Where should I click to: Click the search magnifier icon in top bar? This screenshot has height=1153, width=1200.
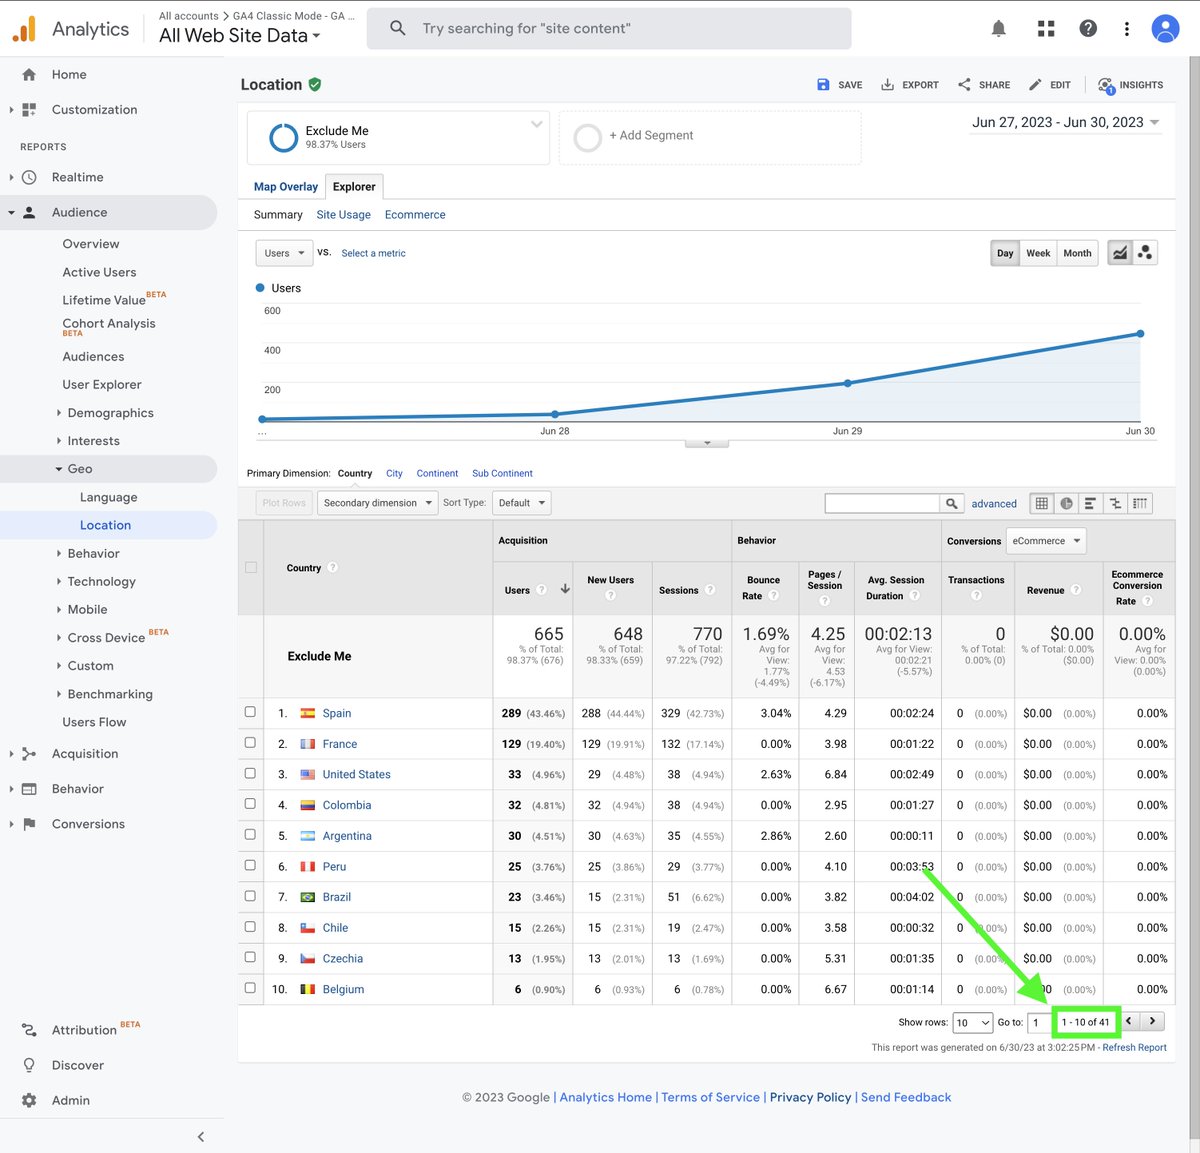point(397,28)
